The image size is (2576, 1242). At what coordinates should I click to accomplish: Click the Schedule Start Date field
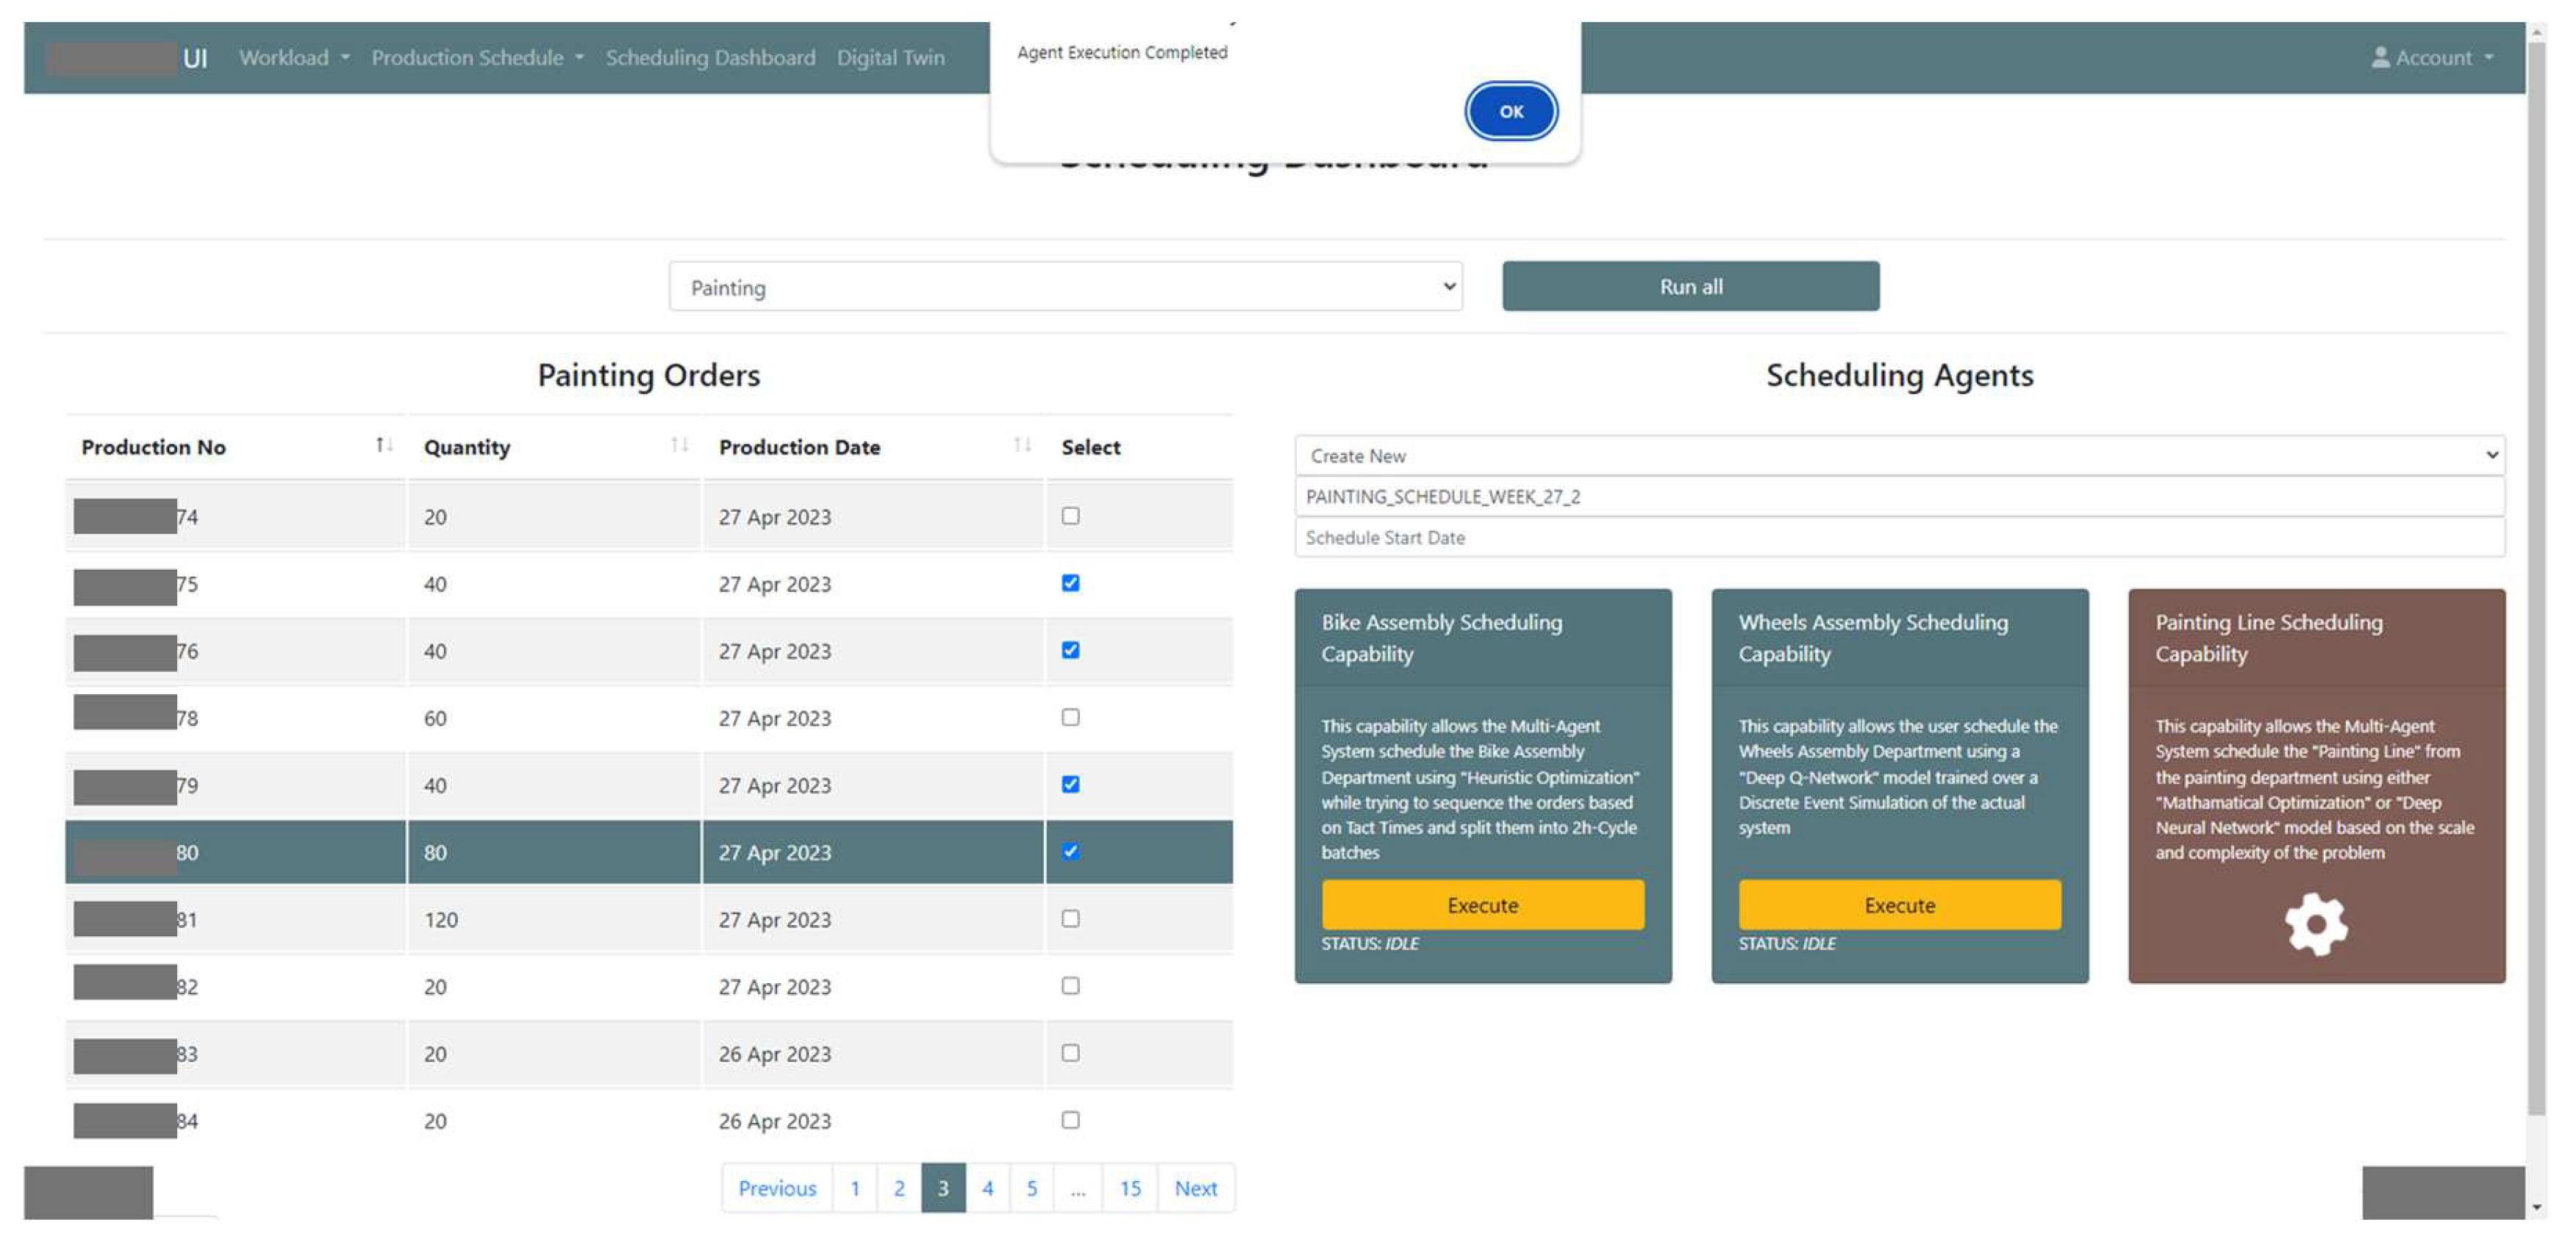pos(1898,538)
